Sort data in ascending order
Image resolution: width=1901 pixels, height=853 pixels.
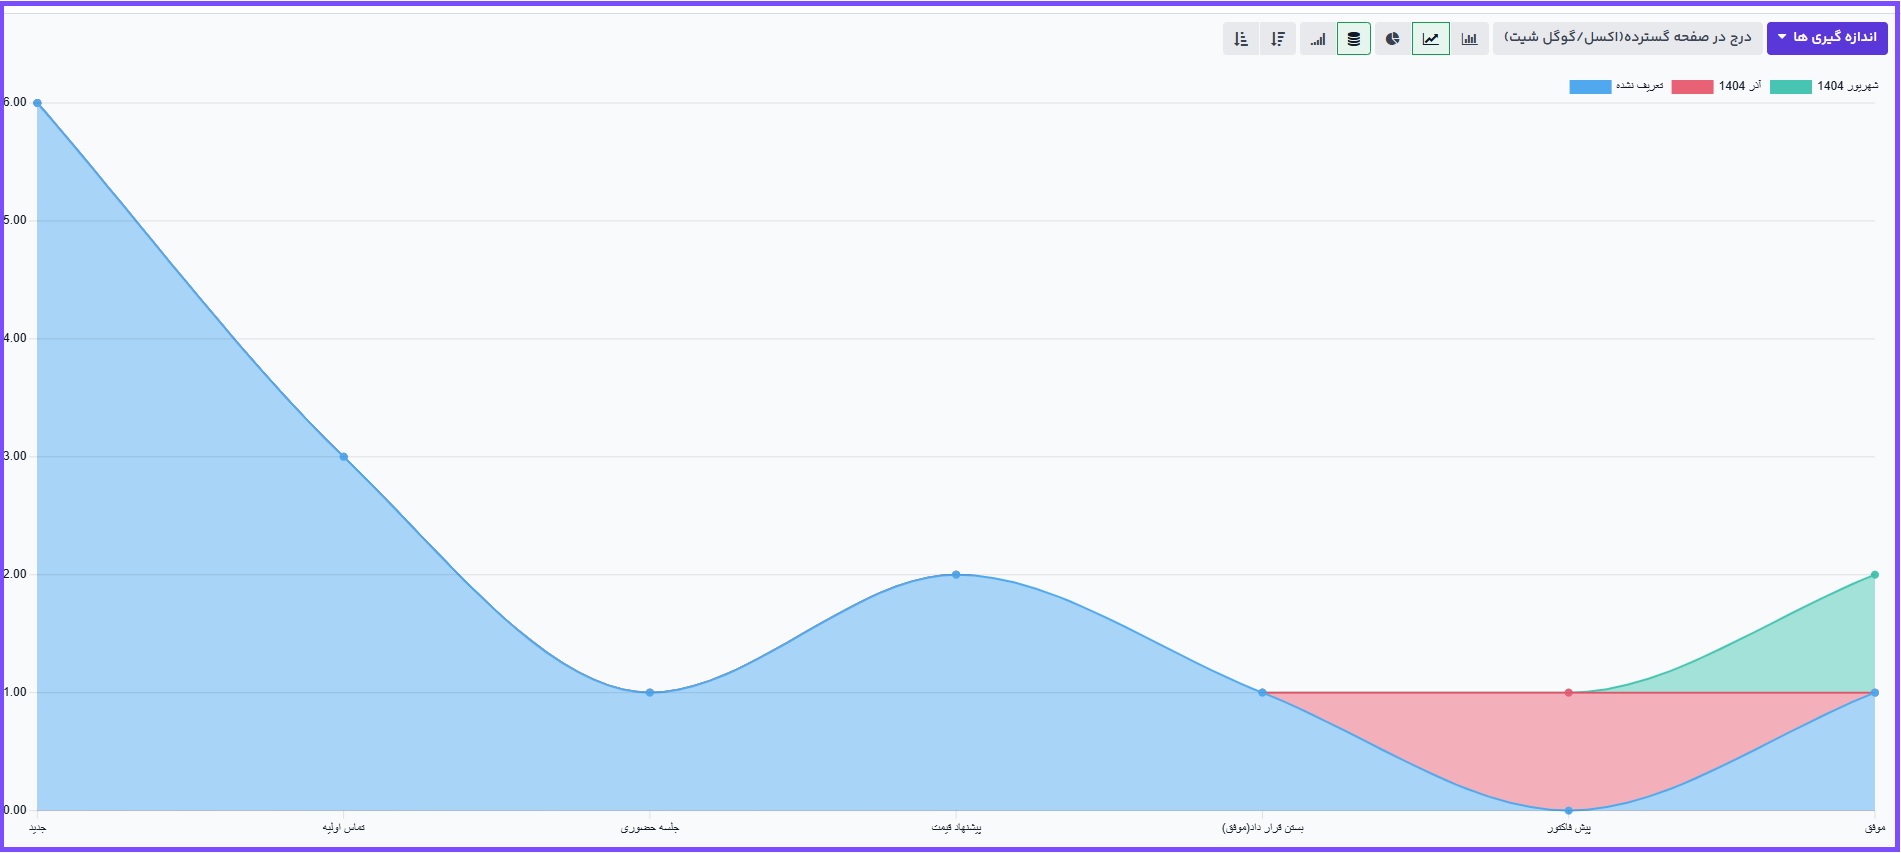pos(1241,39)
